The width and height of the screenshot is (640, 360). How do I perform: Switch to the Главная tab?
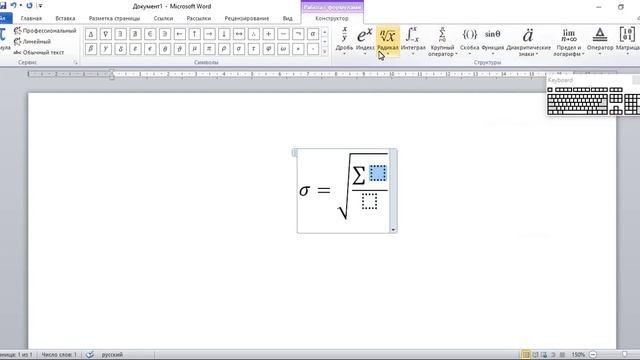(x=31, y=18)
